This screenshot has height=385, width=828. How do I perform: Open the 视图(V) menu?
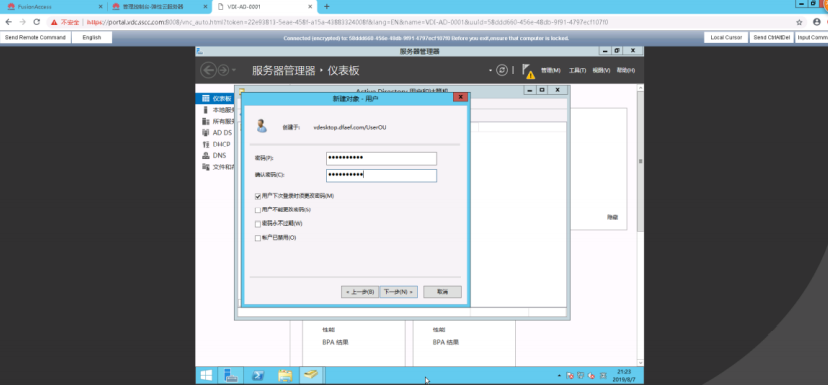(601, 70)
